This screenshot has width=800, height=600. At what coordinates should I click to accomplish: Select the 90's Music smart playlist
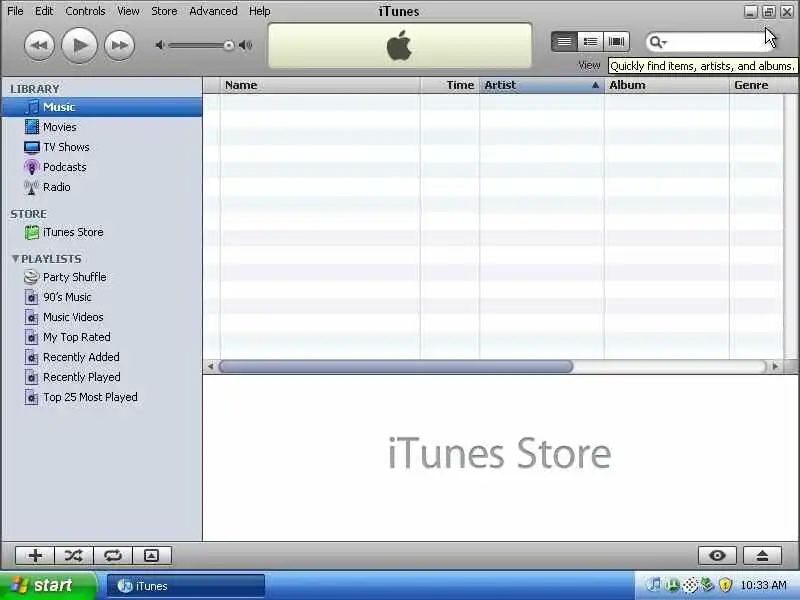pyautogui.click(x=67, y=297)
